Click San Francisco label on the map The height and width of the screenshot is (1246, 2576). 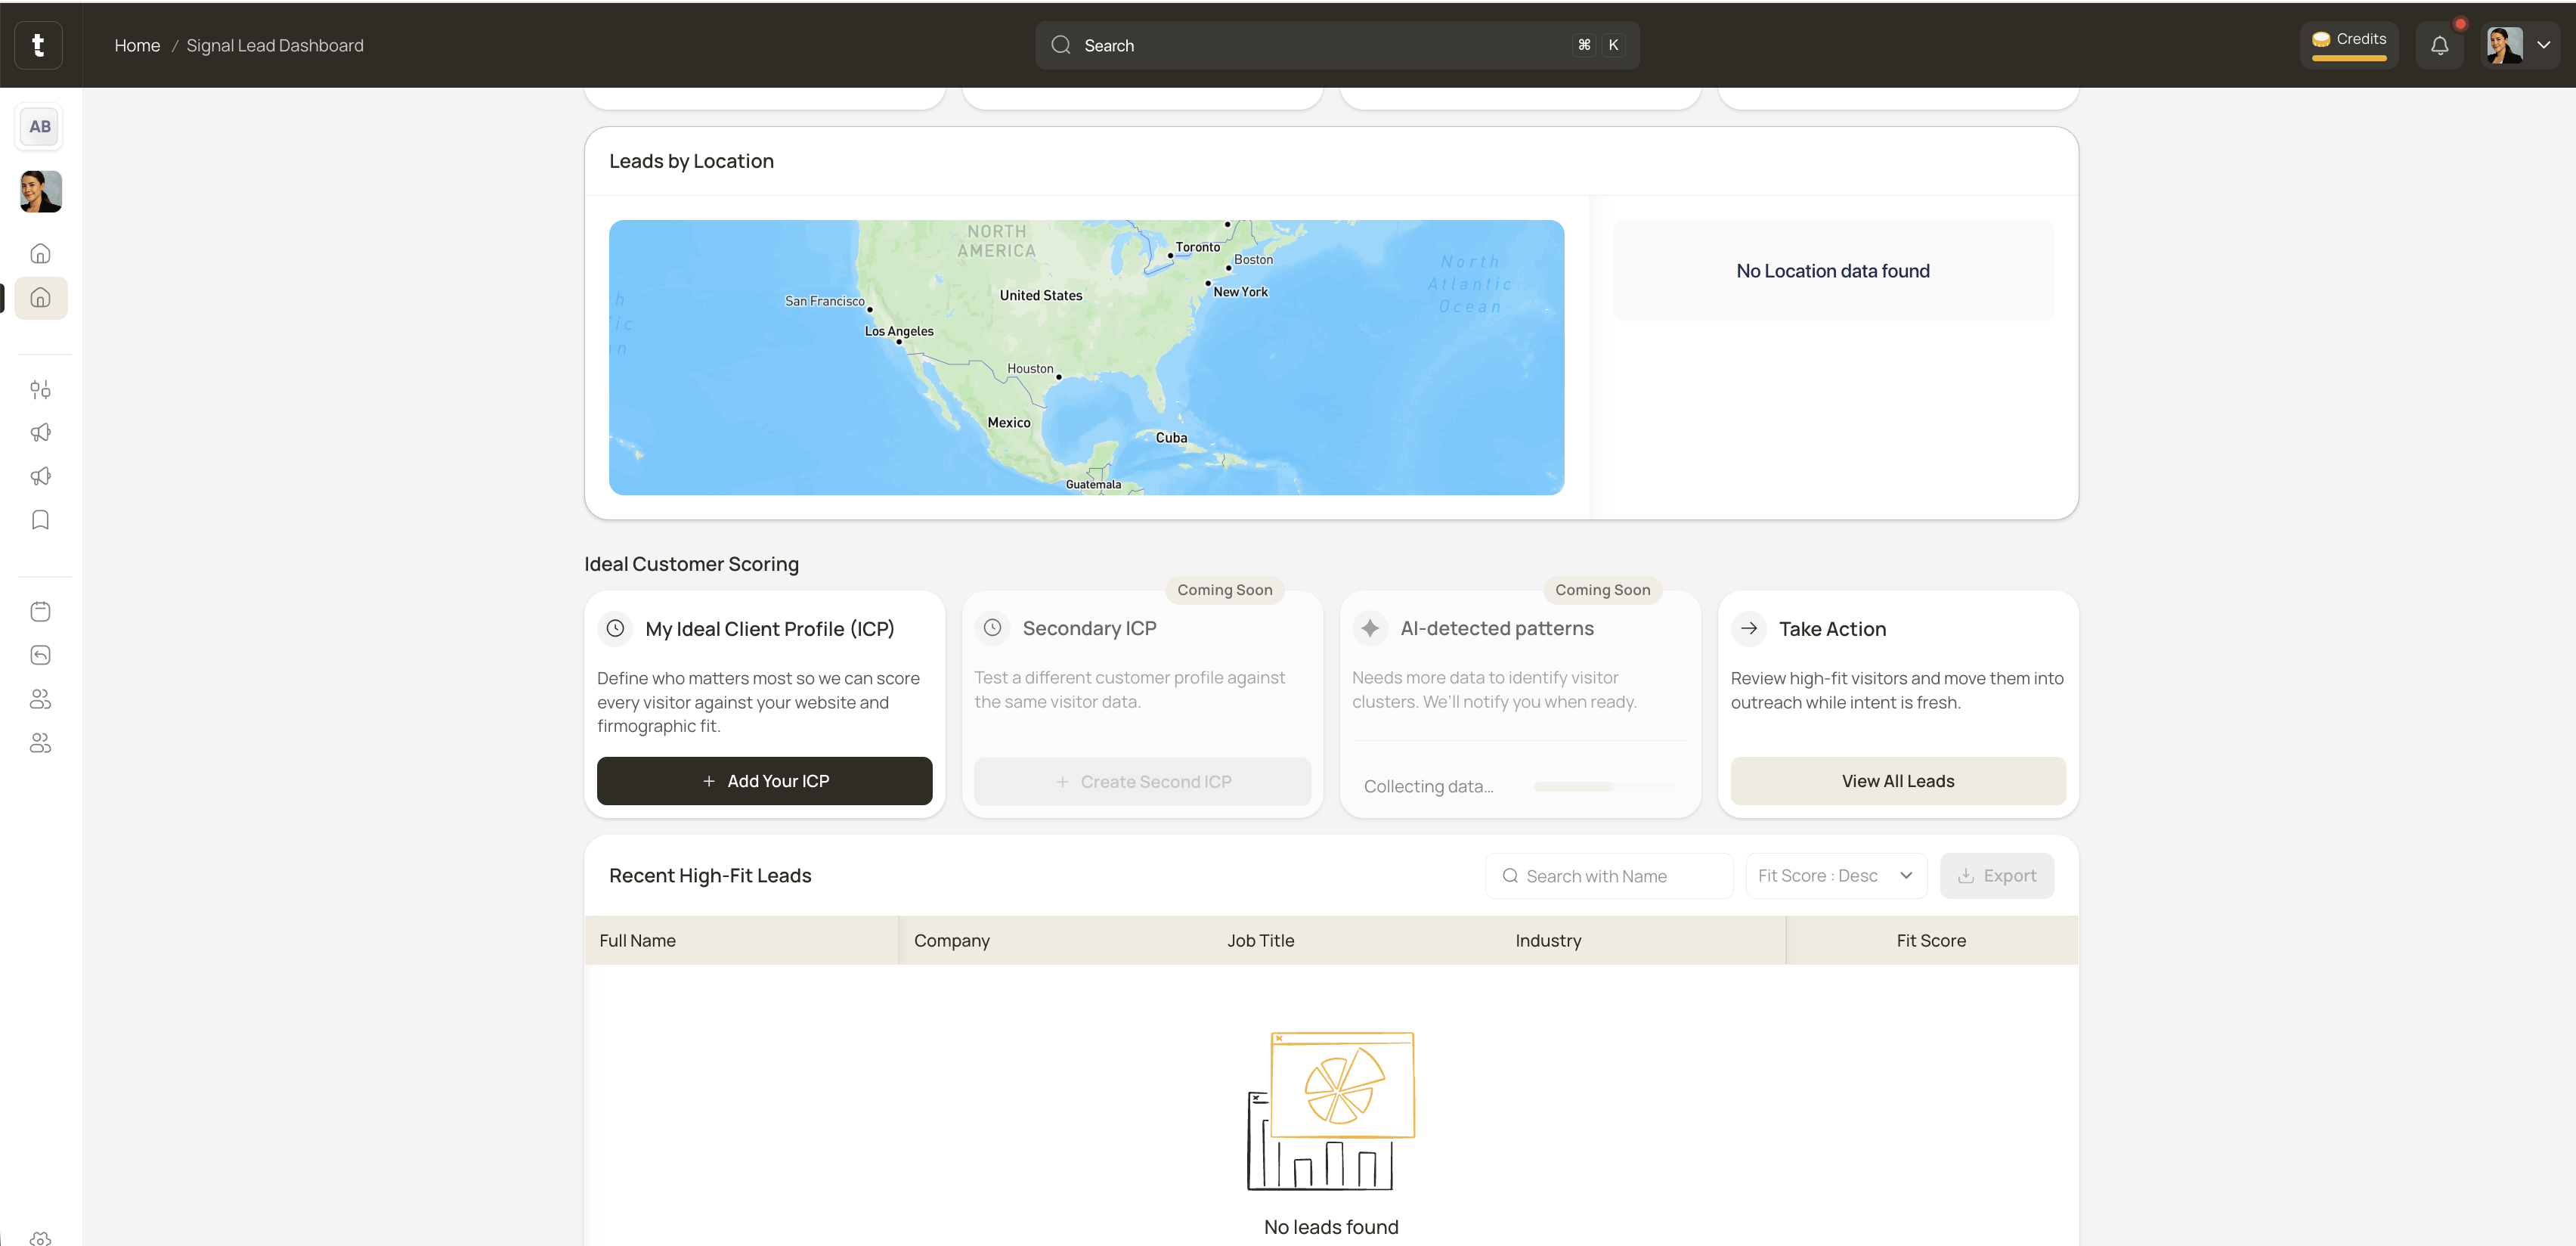[825, 301]
